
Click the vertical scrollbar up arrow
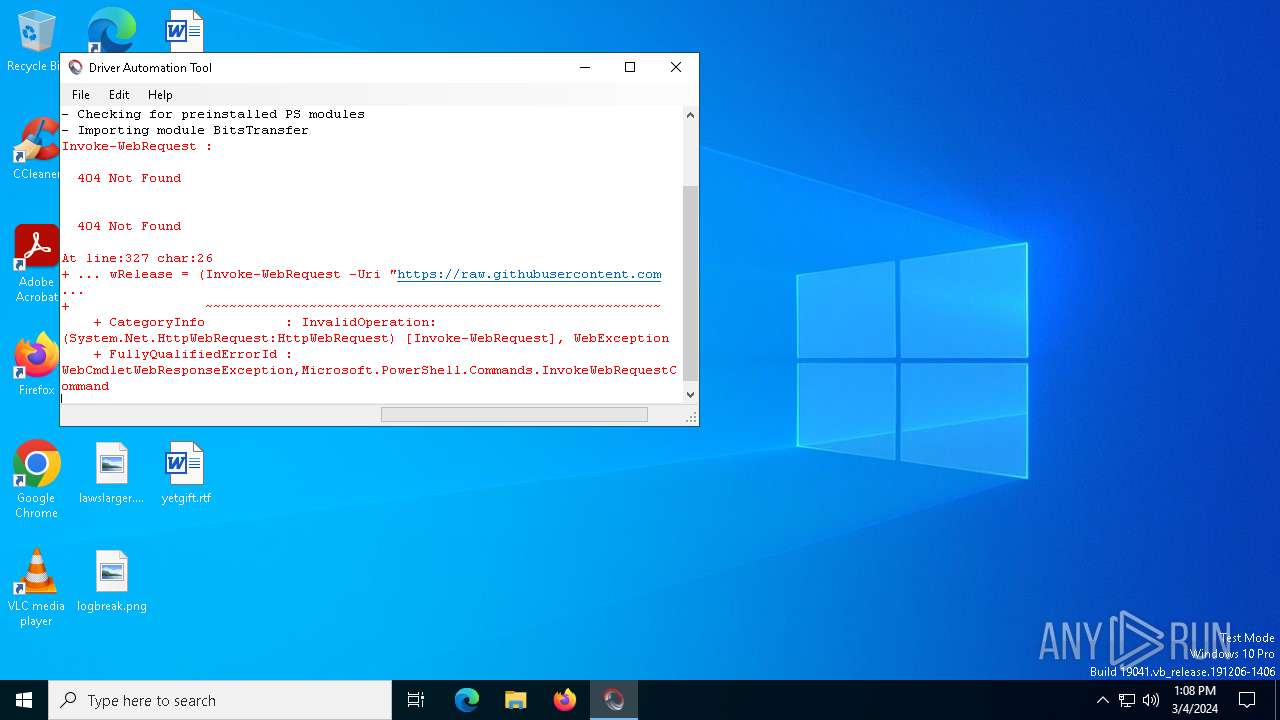690,115
